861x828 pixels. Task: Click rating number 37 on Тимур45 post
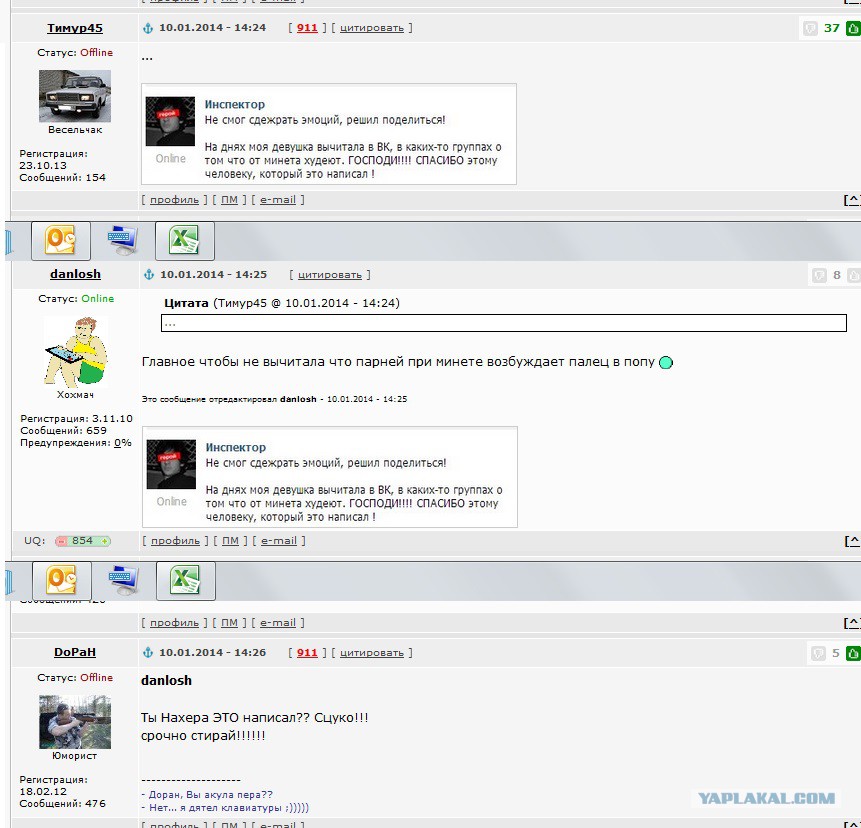point(831,28)
